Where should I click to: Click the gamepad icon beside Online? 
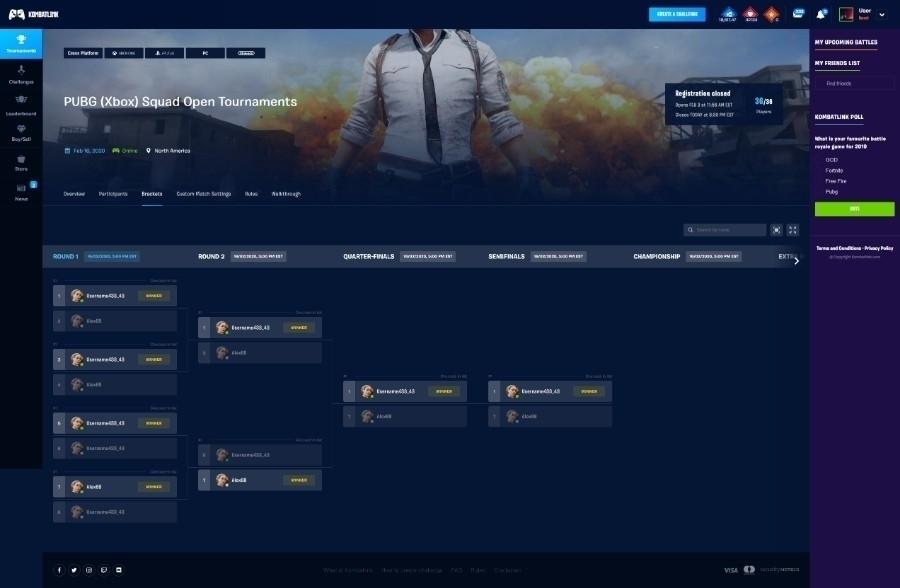point(116,151)
